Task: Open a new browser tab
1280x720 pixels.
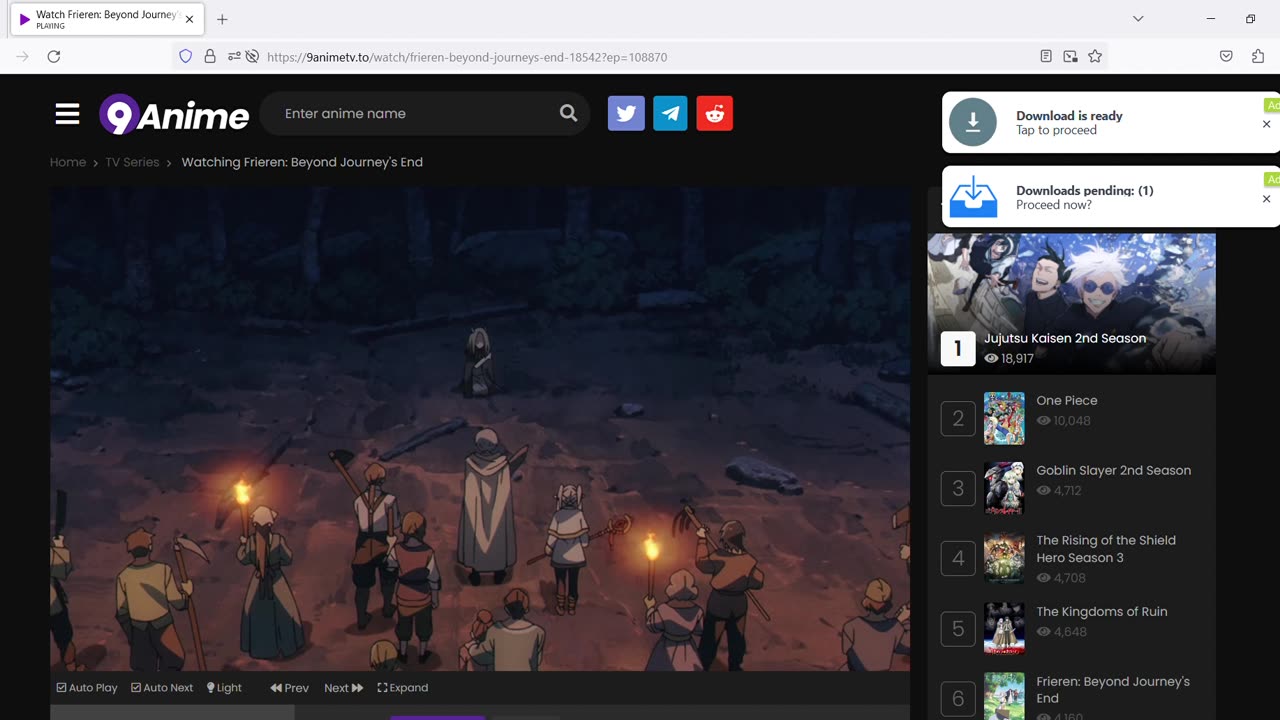Action: click(222, 19)
